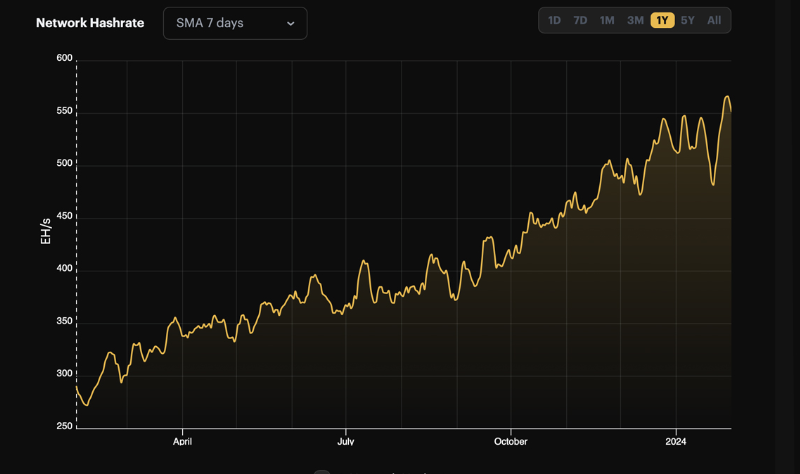This screenshot has height=474, width=800.
Task: Click the highlighted 1Y range button
Action: coord(662,20)
